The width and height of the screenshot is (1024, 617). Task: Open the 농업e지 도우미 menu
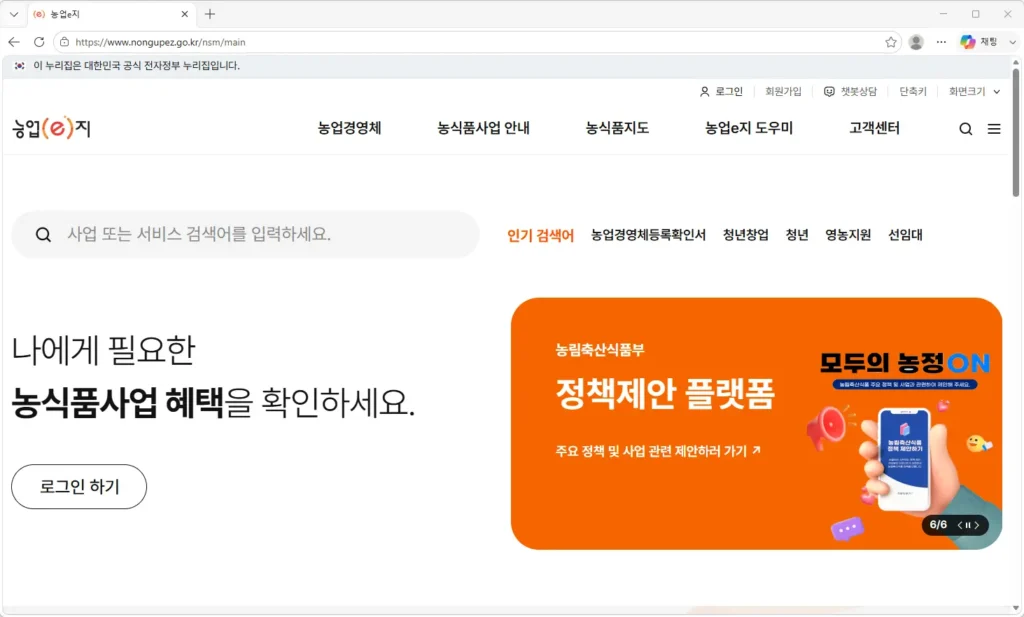pos(749,128)
